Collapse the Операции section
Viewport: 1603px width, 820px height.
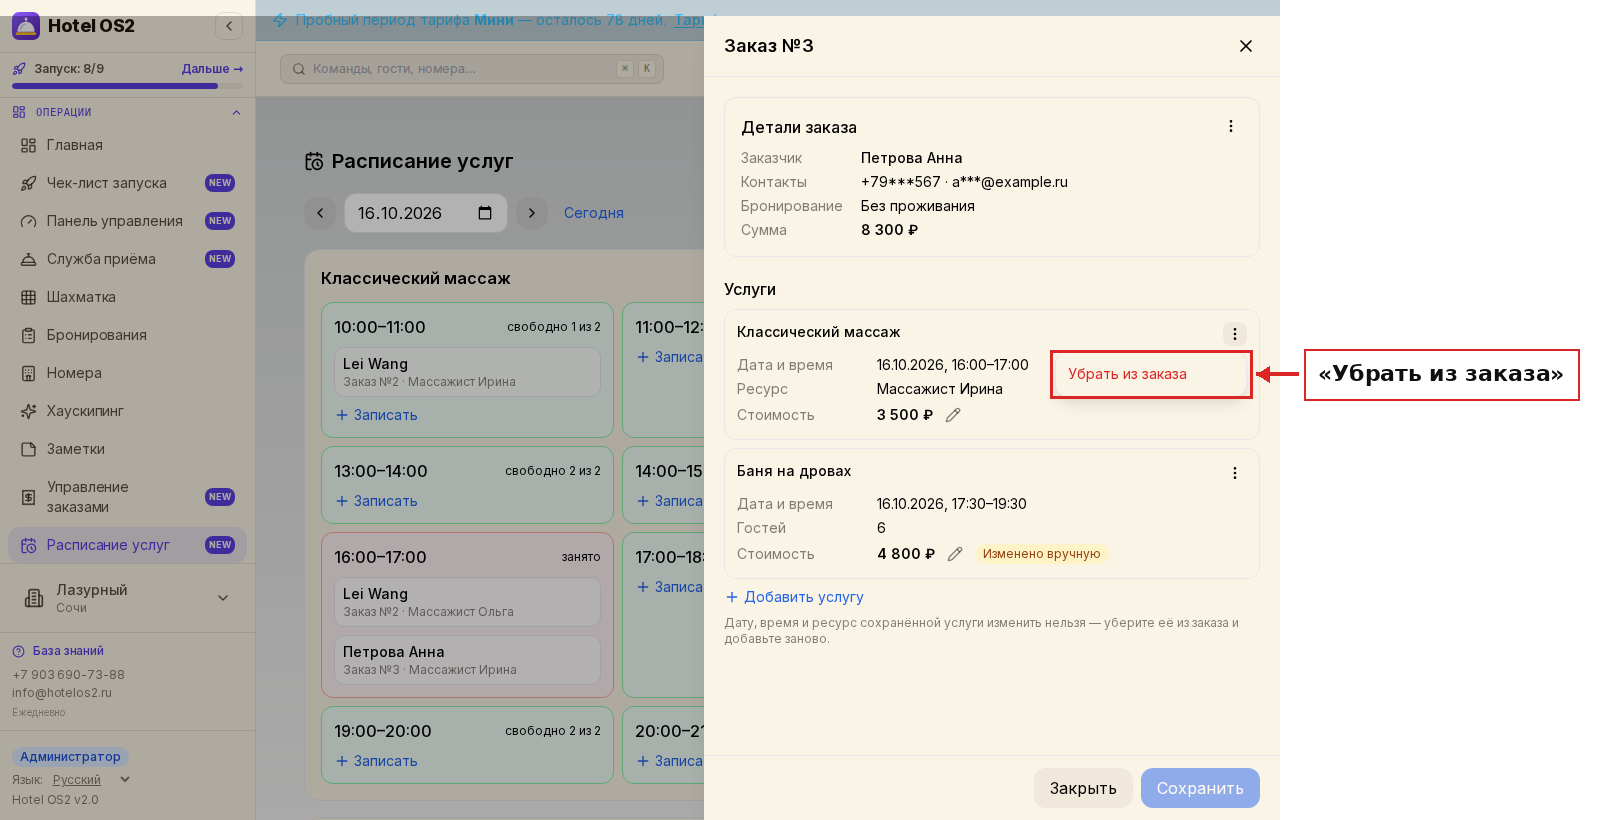236,112
